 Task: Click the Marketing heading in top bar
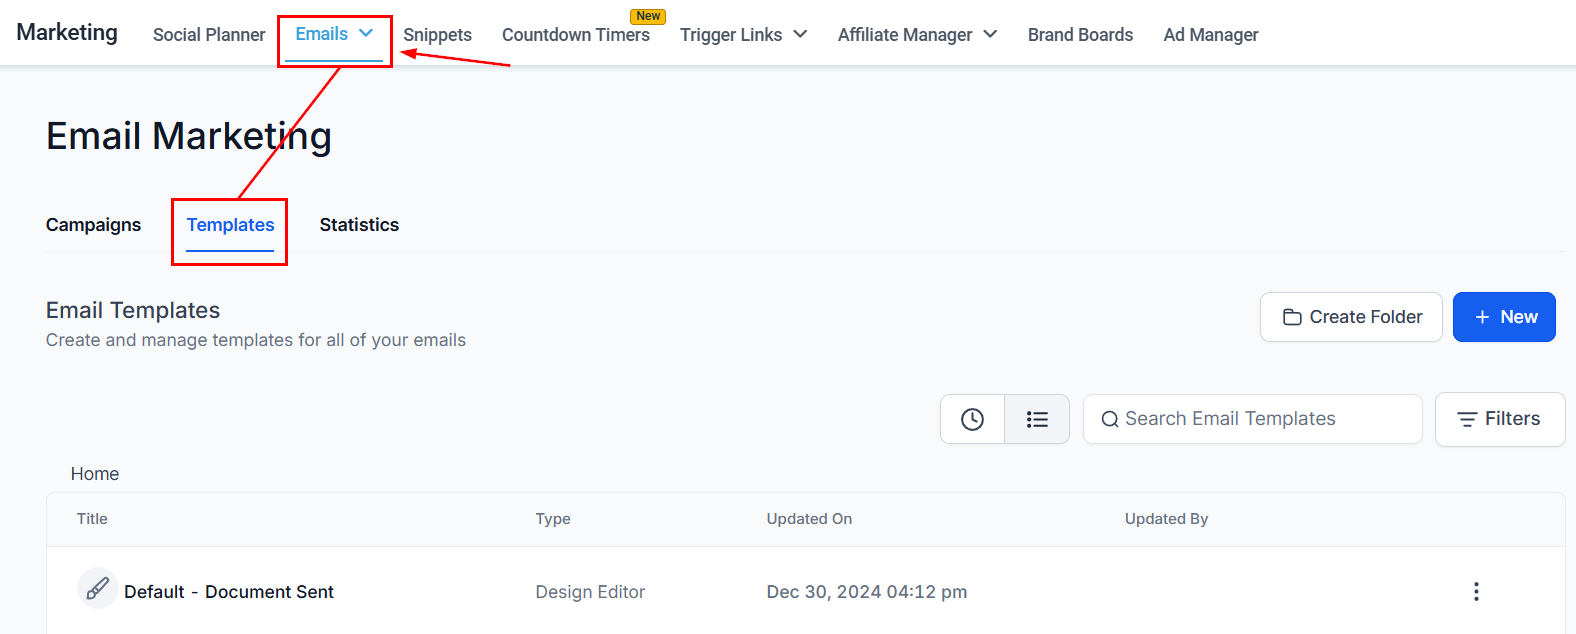coord(67,33)
